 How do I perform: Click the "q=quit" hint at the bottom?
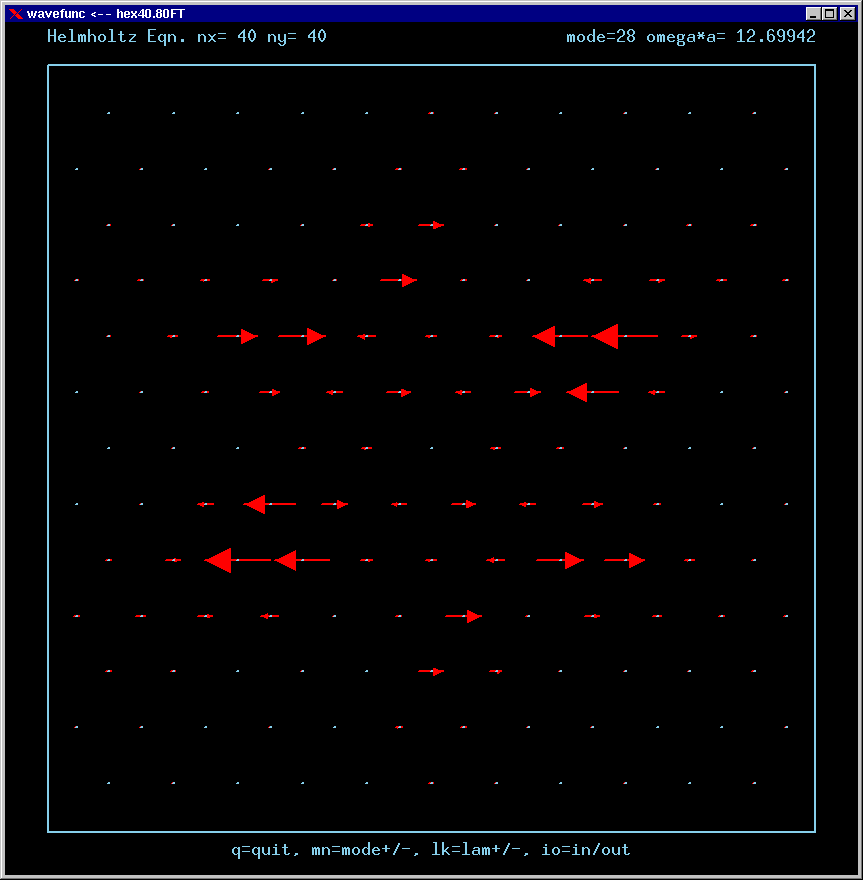[x=264, y=850]
